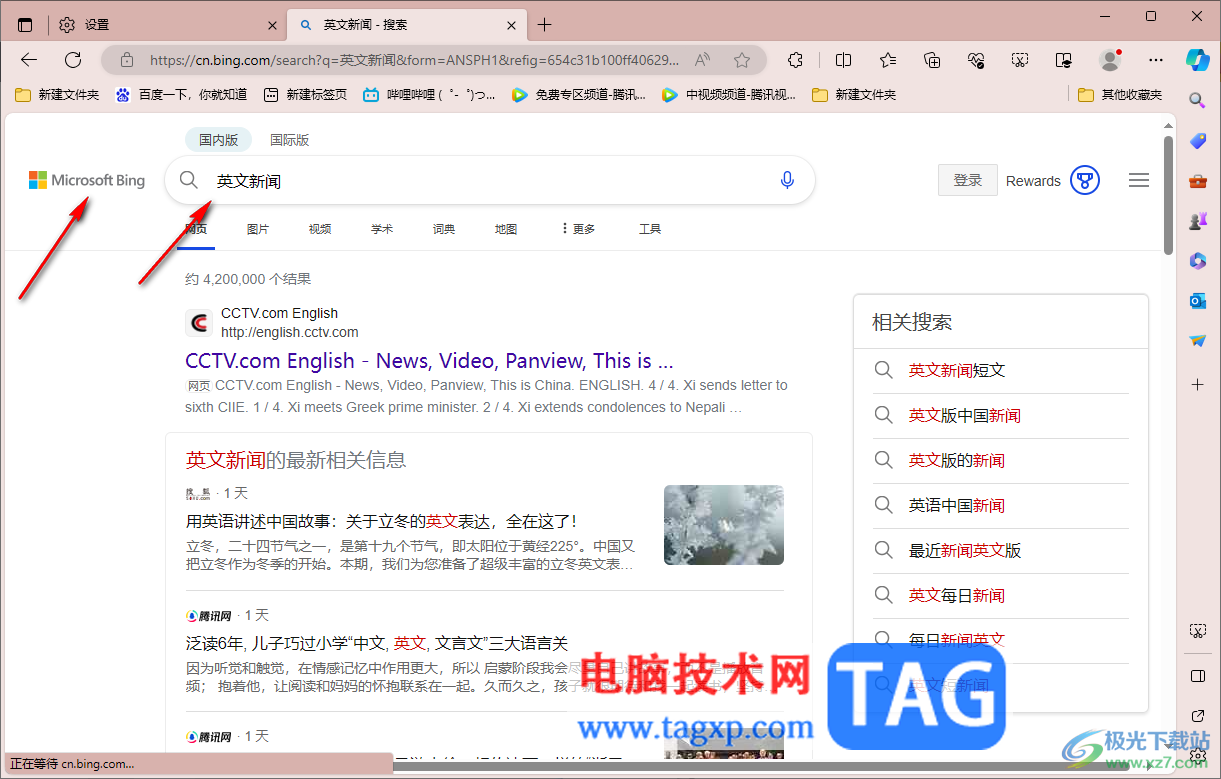Select related search 英文每日新闻

[957, 595]
